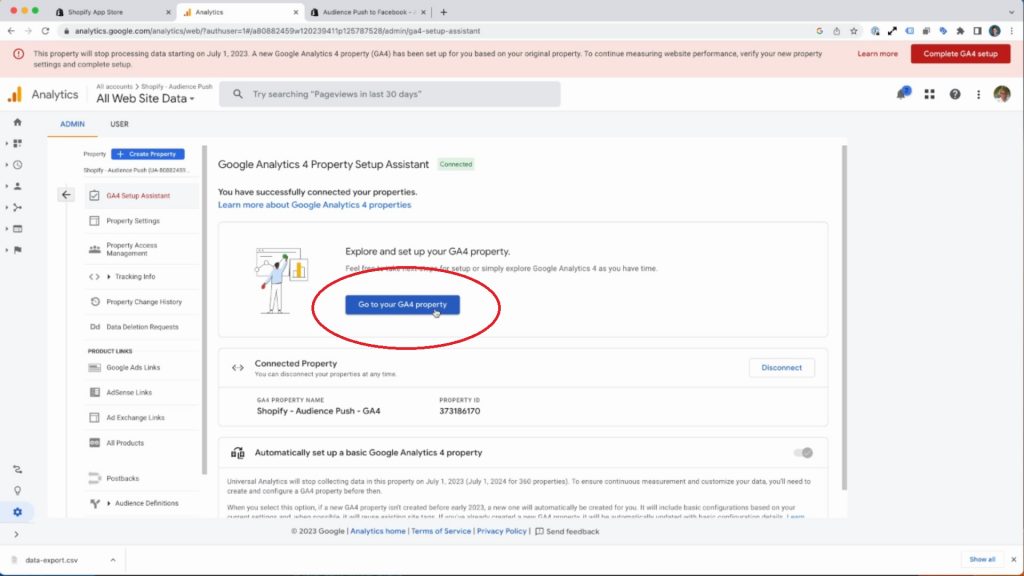Image resolution: width=1024 pixels, height=576 pixels.
Task: Open the Google apps grid icon
Action: 929,95
